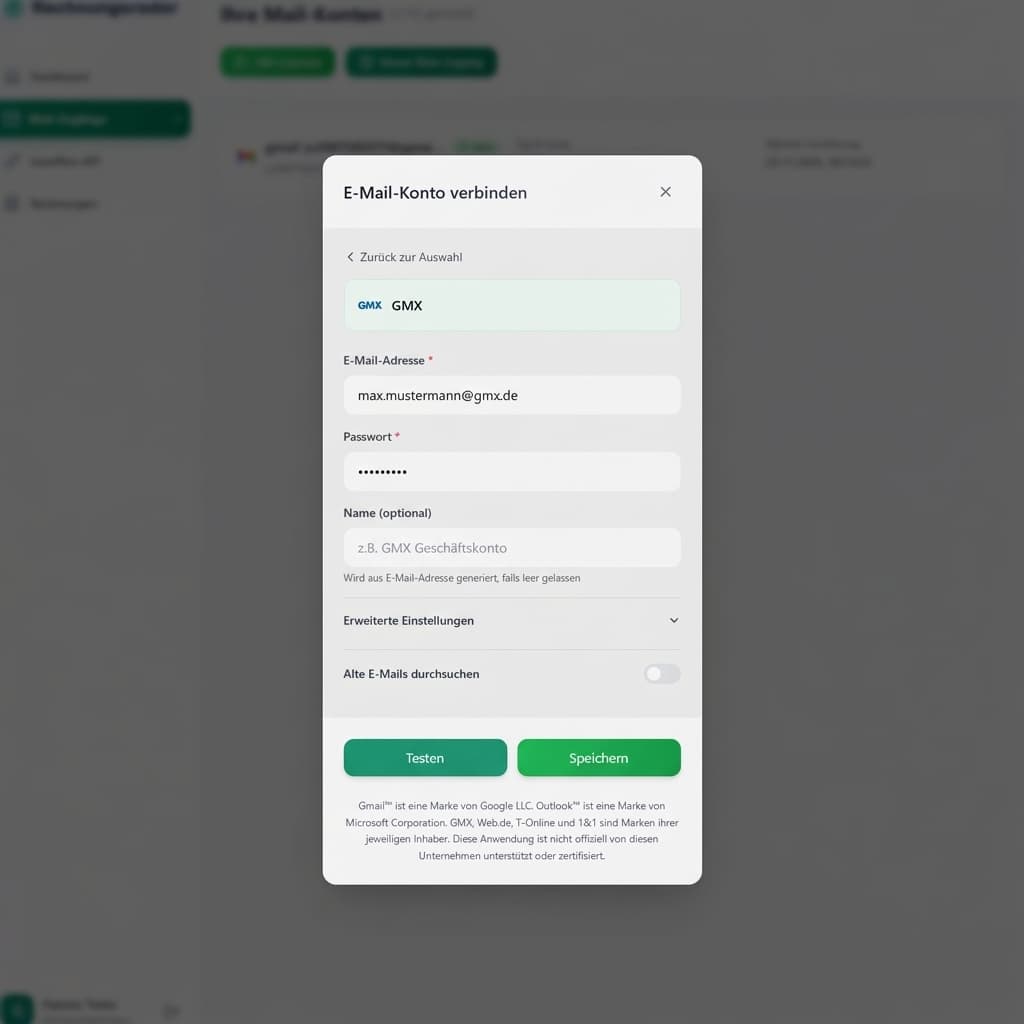The image size is (1024, 1024).
Task: Click the GMX logo icon
Action: coord(370,305)
